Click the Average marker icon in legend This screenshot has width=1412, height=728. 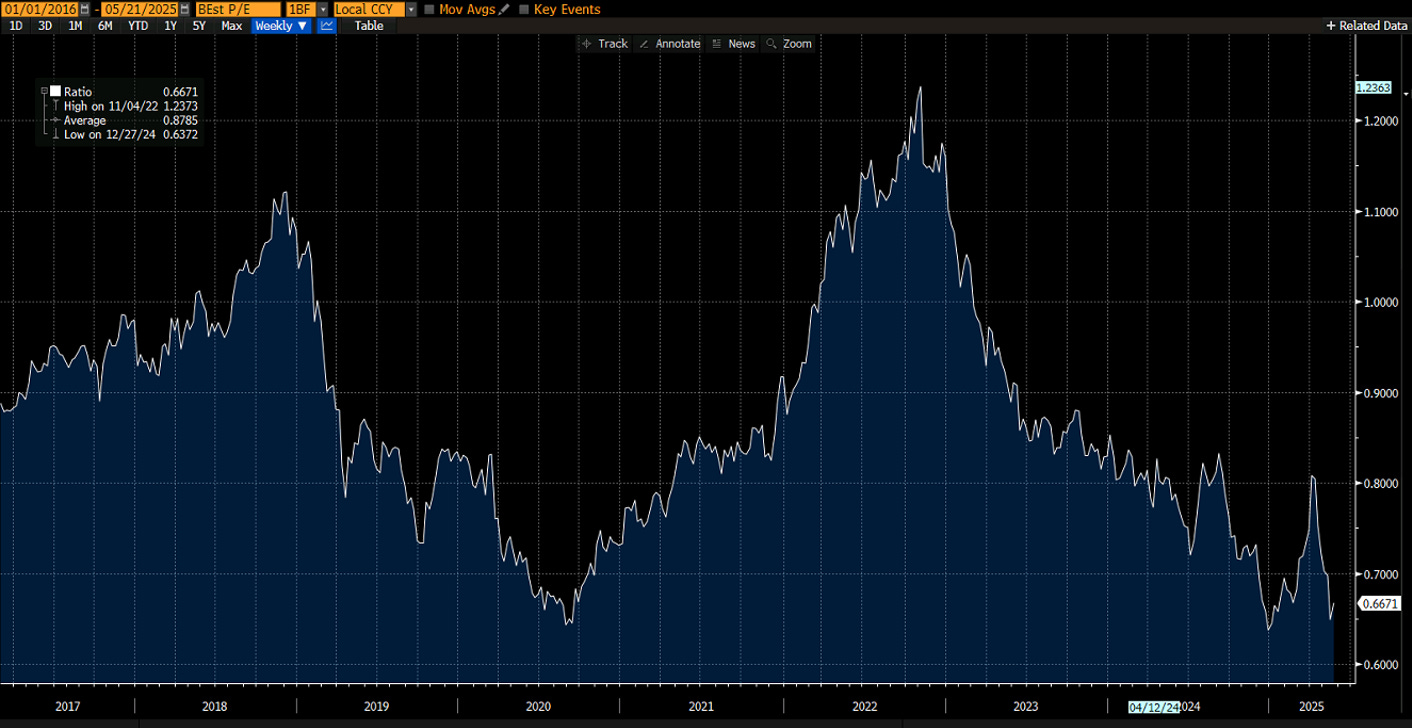click(55, 120)
